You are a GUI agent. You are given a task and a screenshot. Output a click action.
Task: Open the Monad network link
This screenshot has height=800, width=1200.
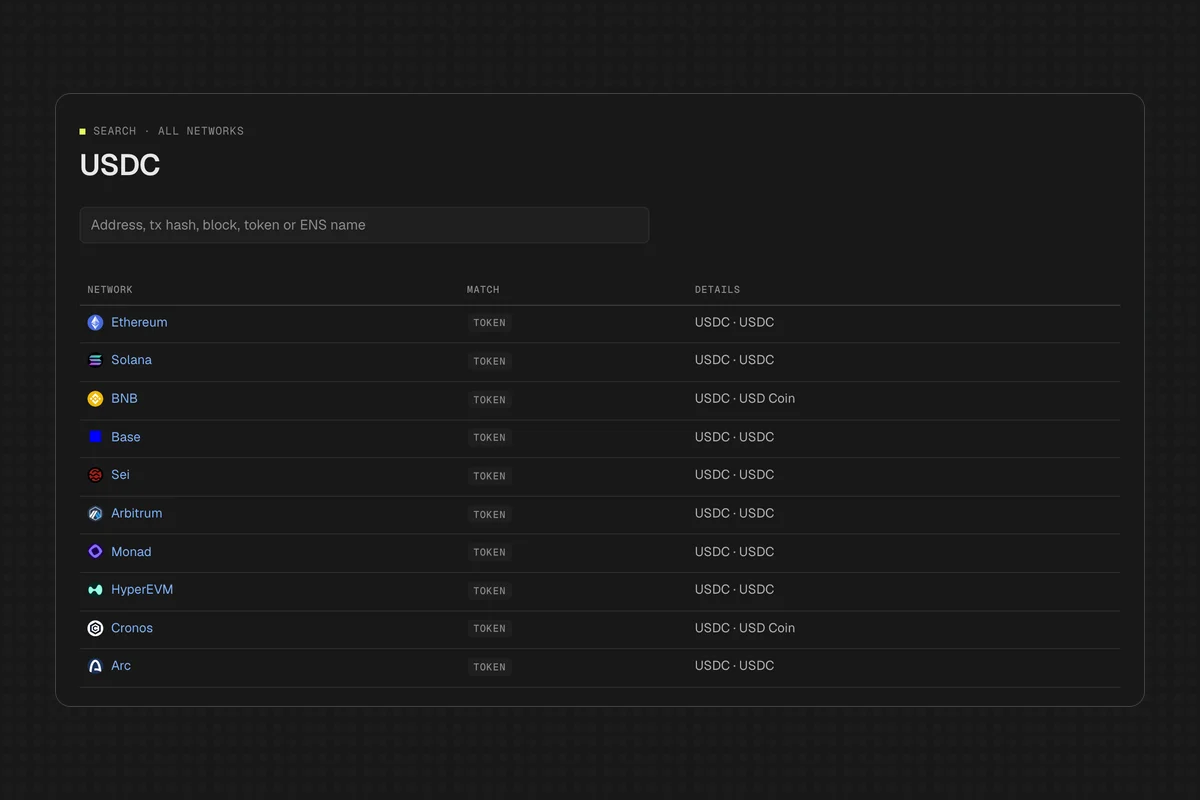[131, 552]
